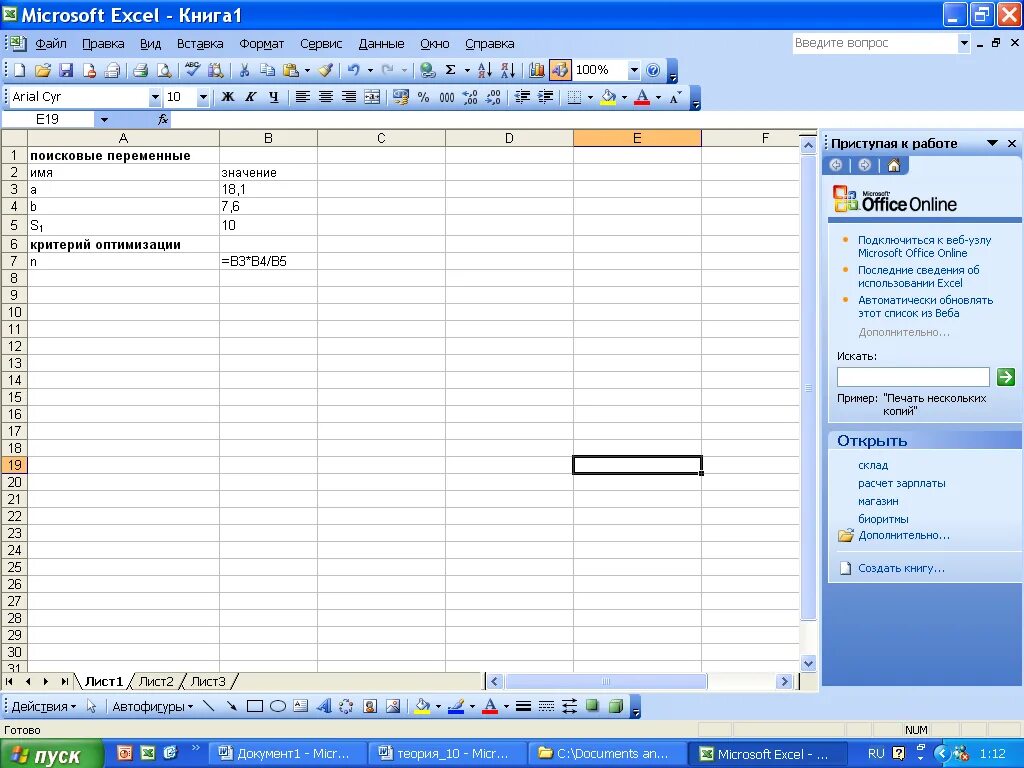This screenshot has height=768, width=1024.
Task: Print using the printer icon
Action: [x=140, y=70]
